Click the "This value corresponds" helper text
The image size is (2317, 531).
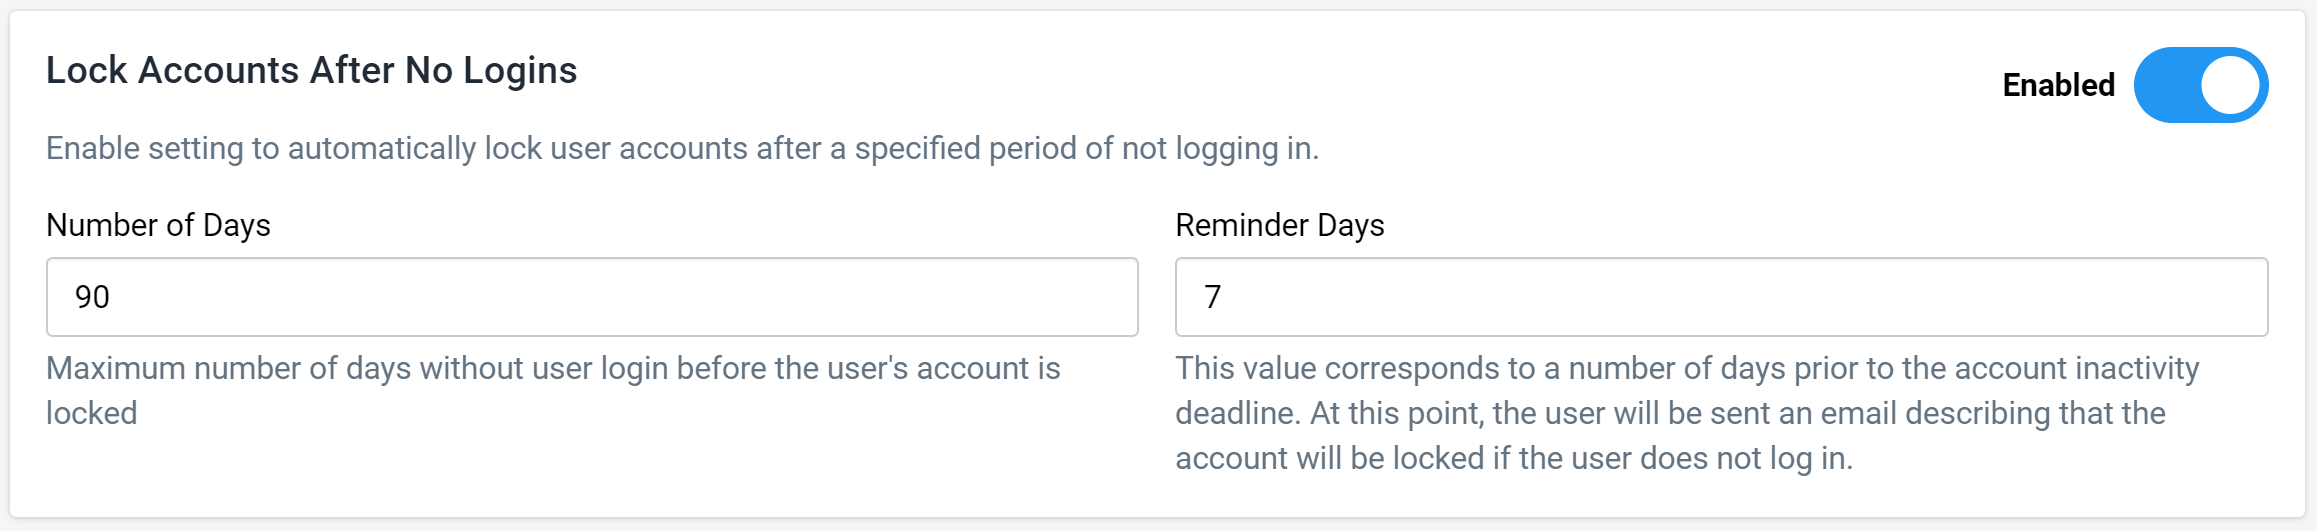(1687, 413)
